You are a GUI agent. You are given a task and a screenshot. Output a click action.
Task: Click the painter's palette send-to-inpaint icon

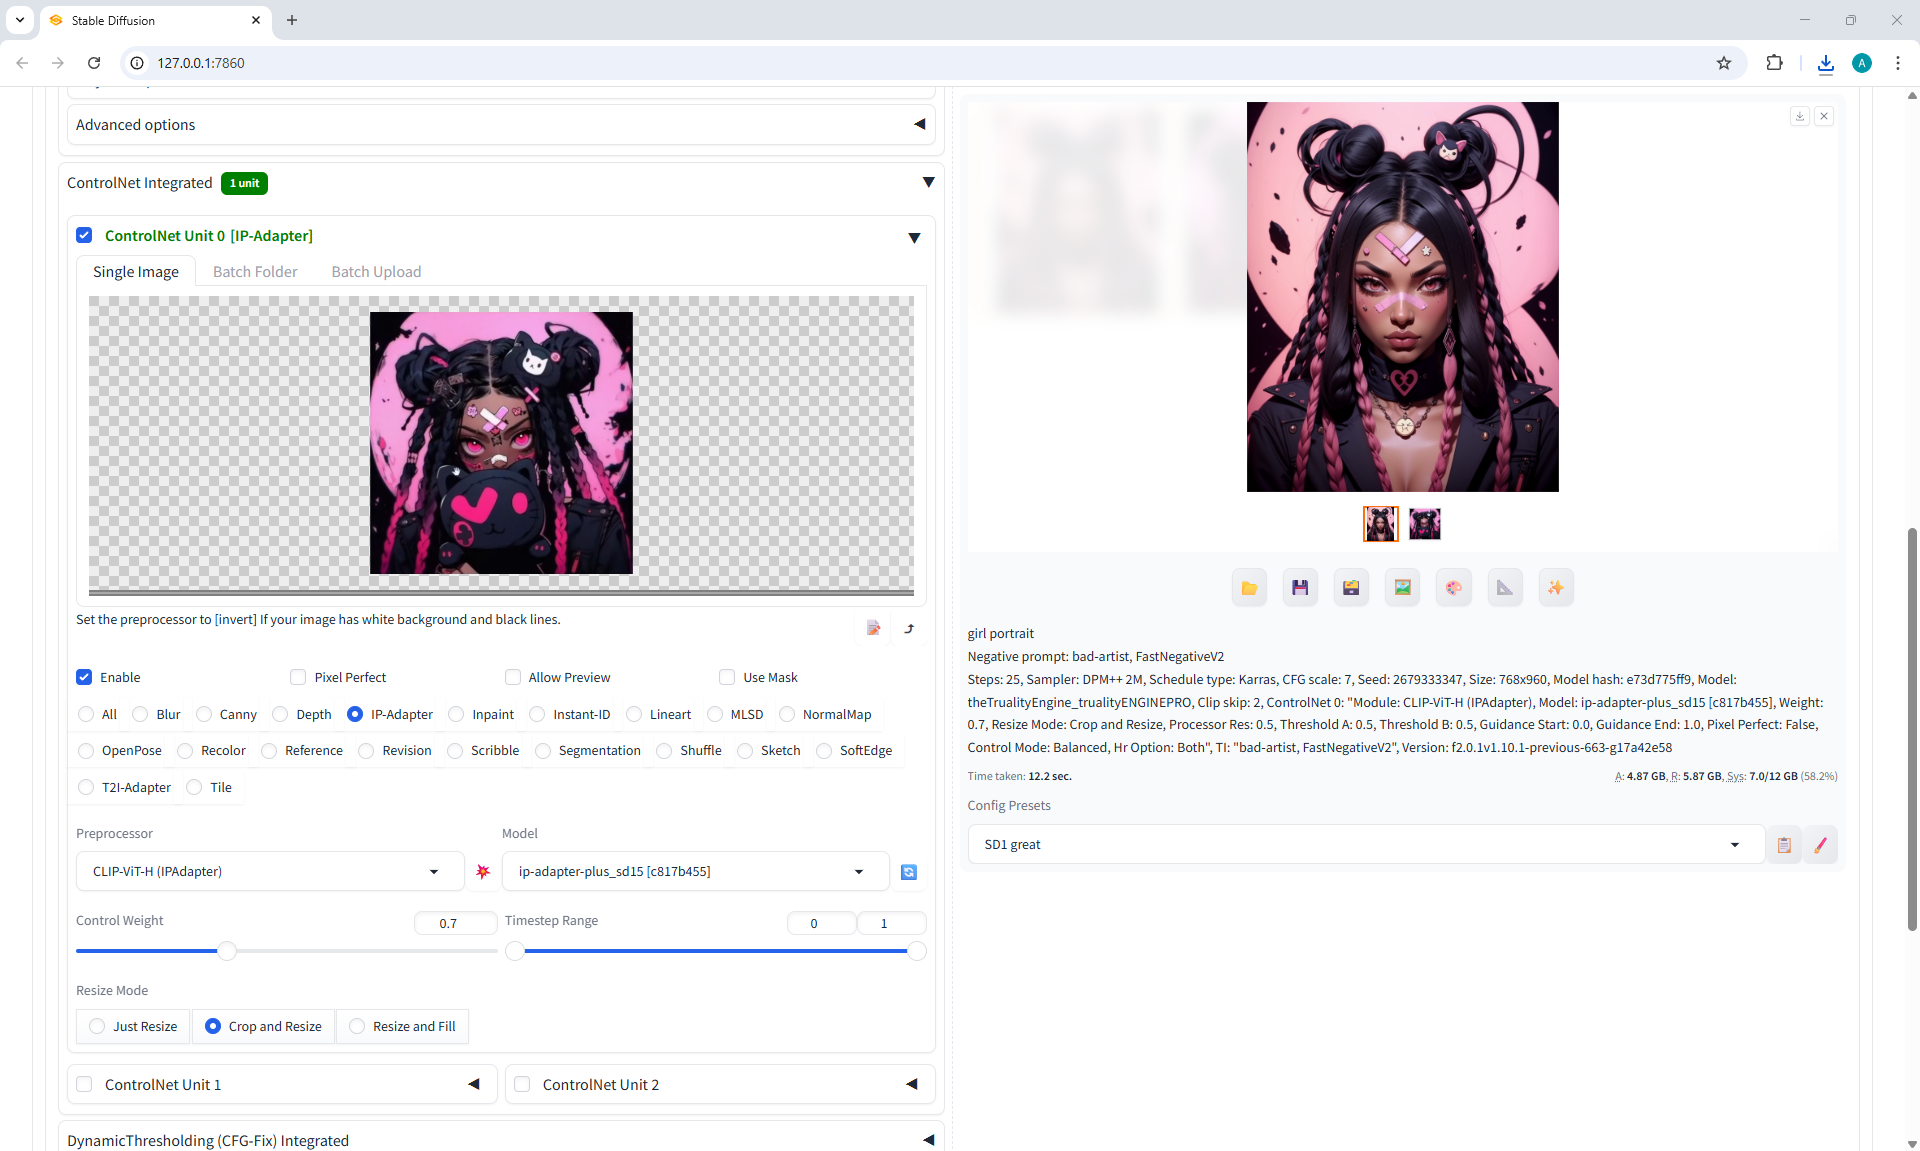[1454, 588]
